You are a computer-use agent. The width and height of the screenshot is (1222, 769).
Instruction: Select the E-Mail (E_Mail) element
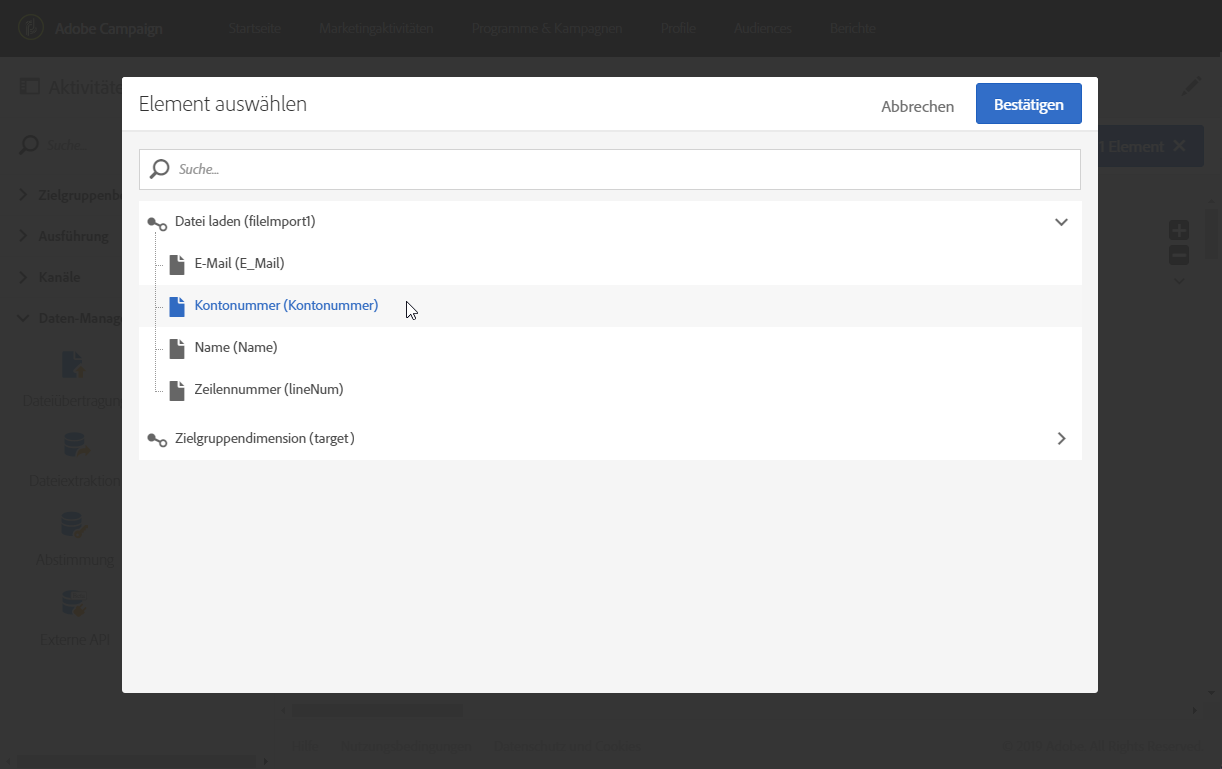[x=239, y=264]
